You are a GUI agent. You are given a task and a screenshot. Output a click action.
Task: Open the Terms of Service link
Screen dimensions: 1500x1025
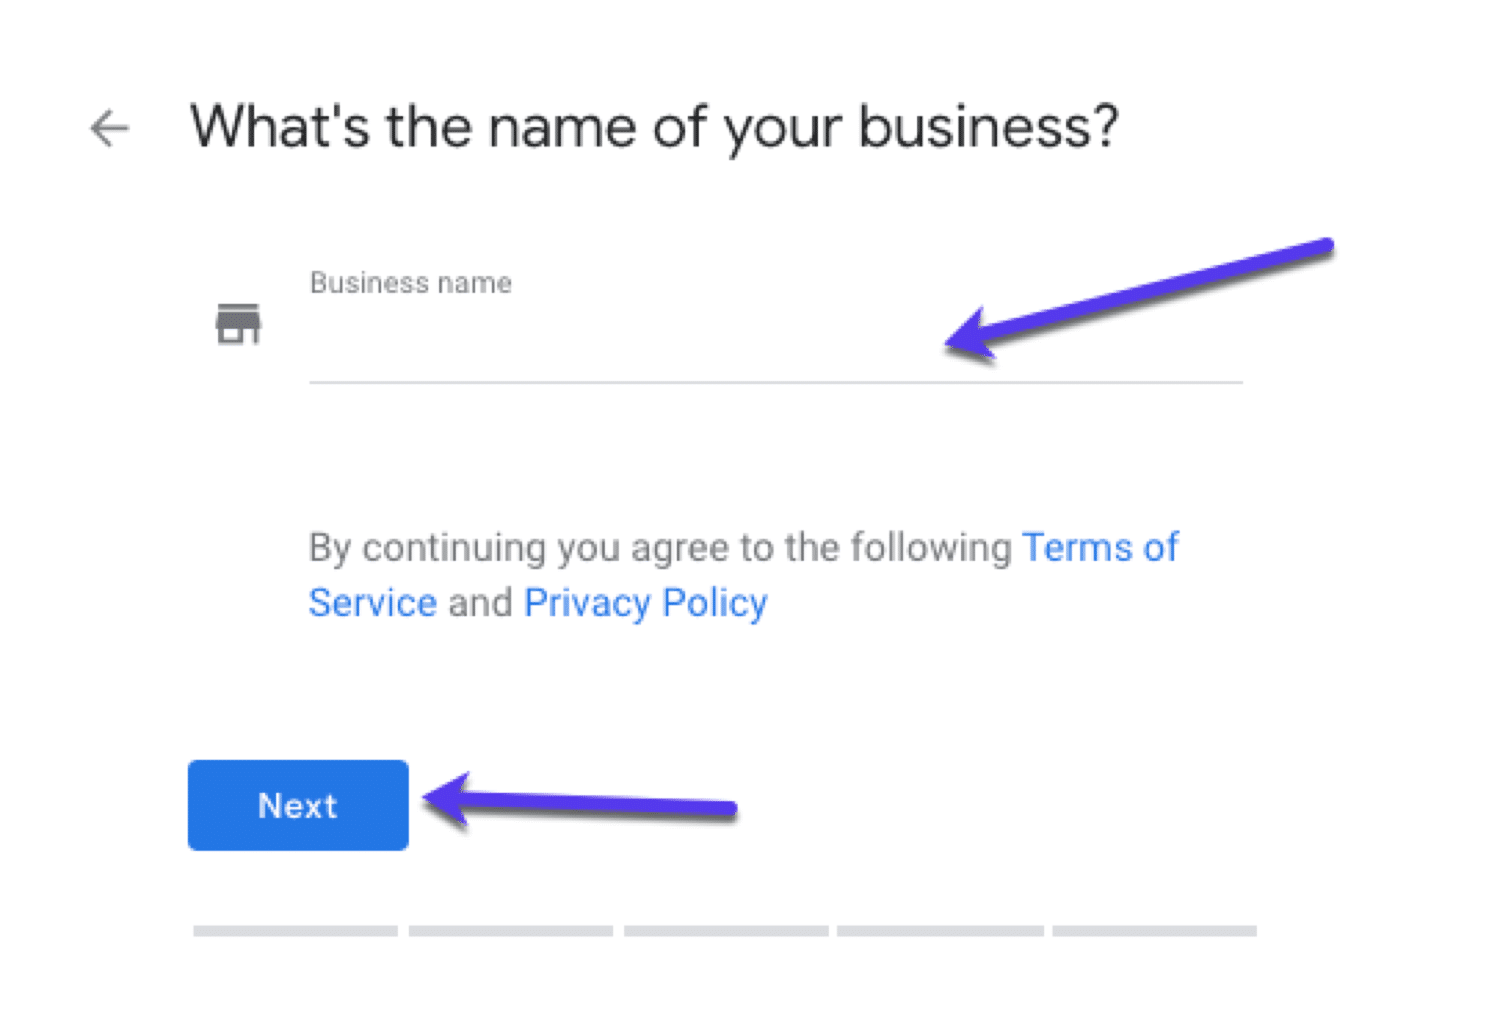pos(1099,548)
